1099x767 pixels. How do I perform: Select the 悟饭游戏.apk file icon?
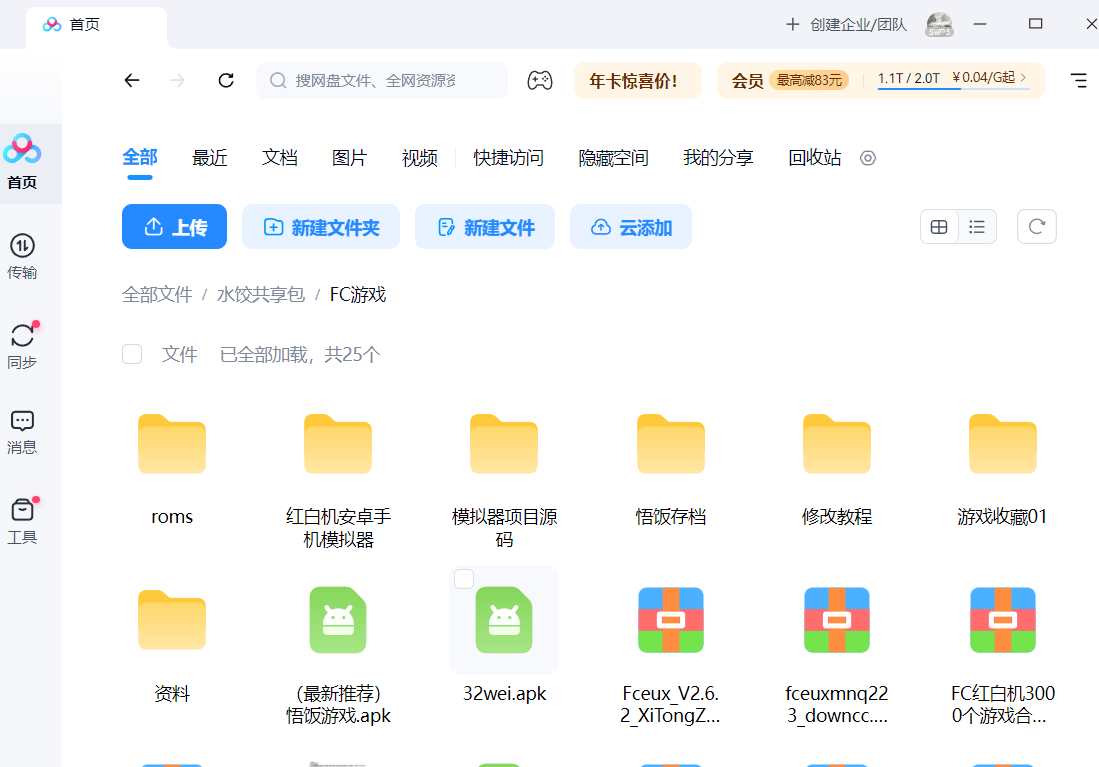tap(338, 620)
